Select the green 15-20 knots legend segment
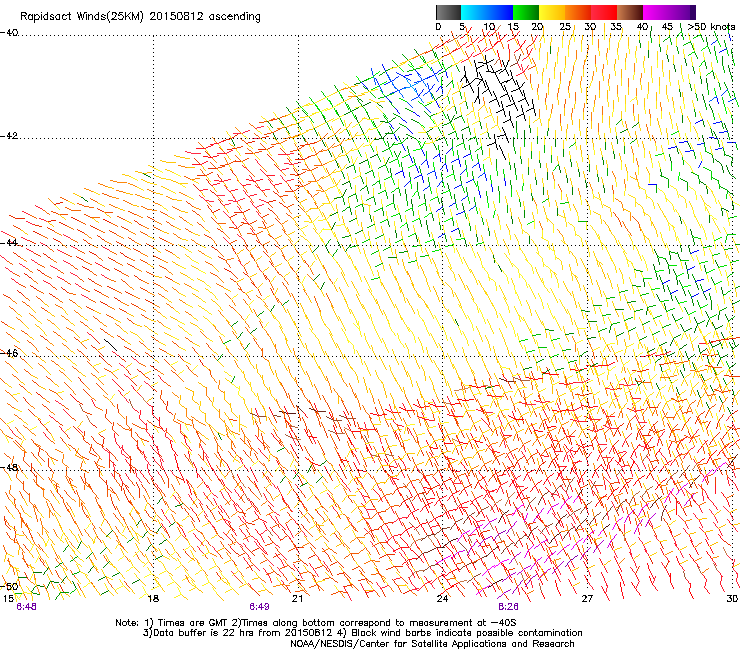Image resolution: width=740 pixels, height=650 pixels. pyautogui.click(x=526, y=12)
